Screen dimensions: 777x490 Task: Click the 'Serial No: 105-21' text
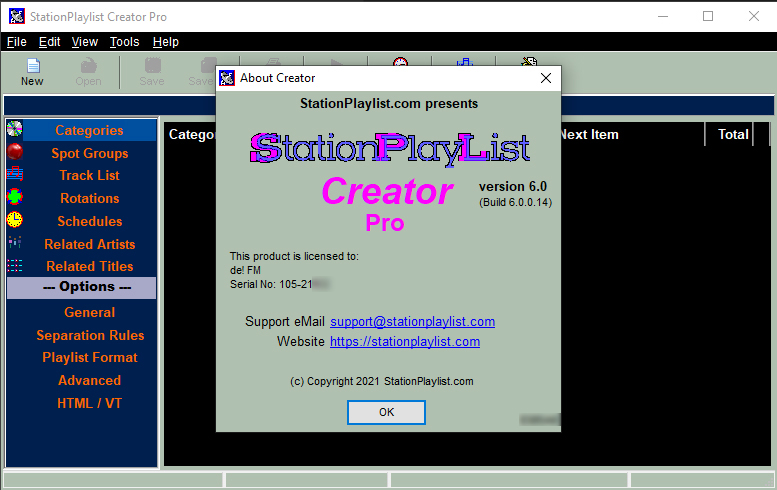pos(271,284)
